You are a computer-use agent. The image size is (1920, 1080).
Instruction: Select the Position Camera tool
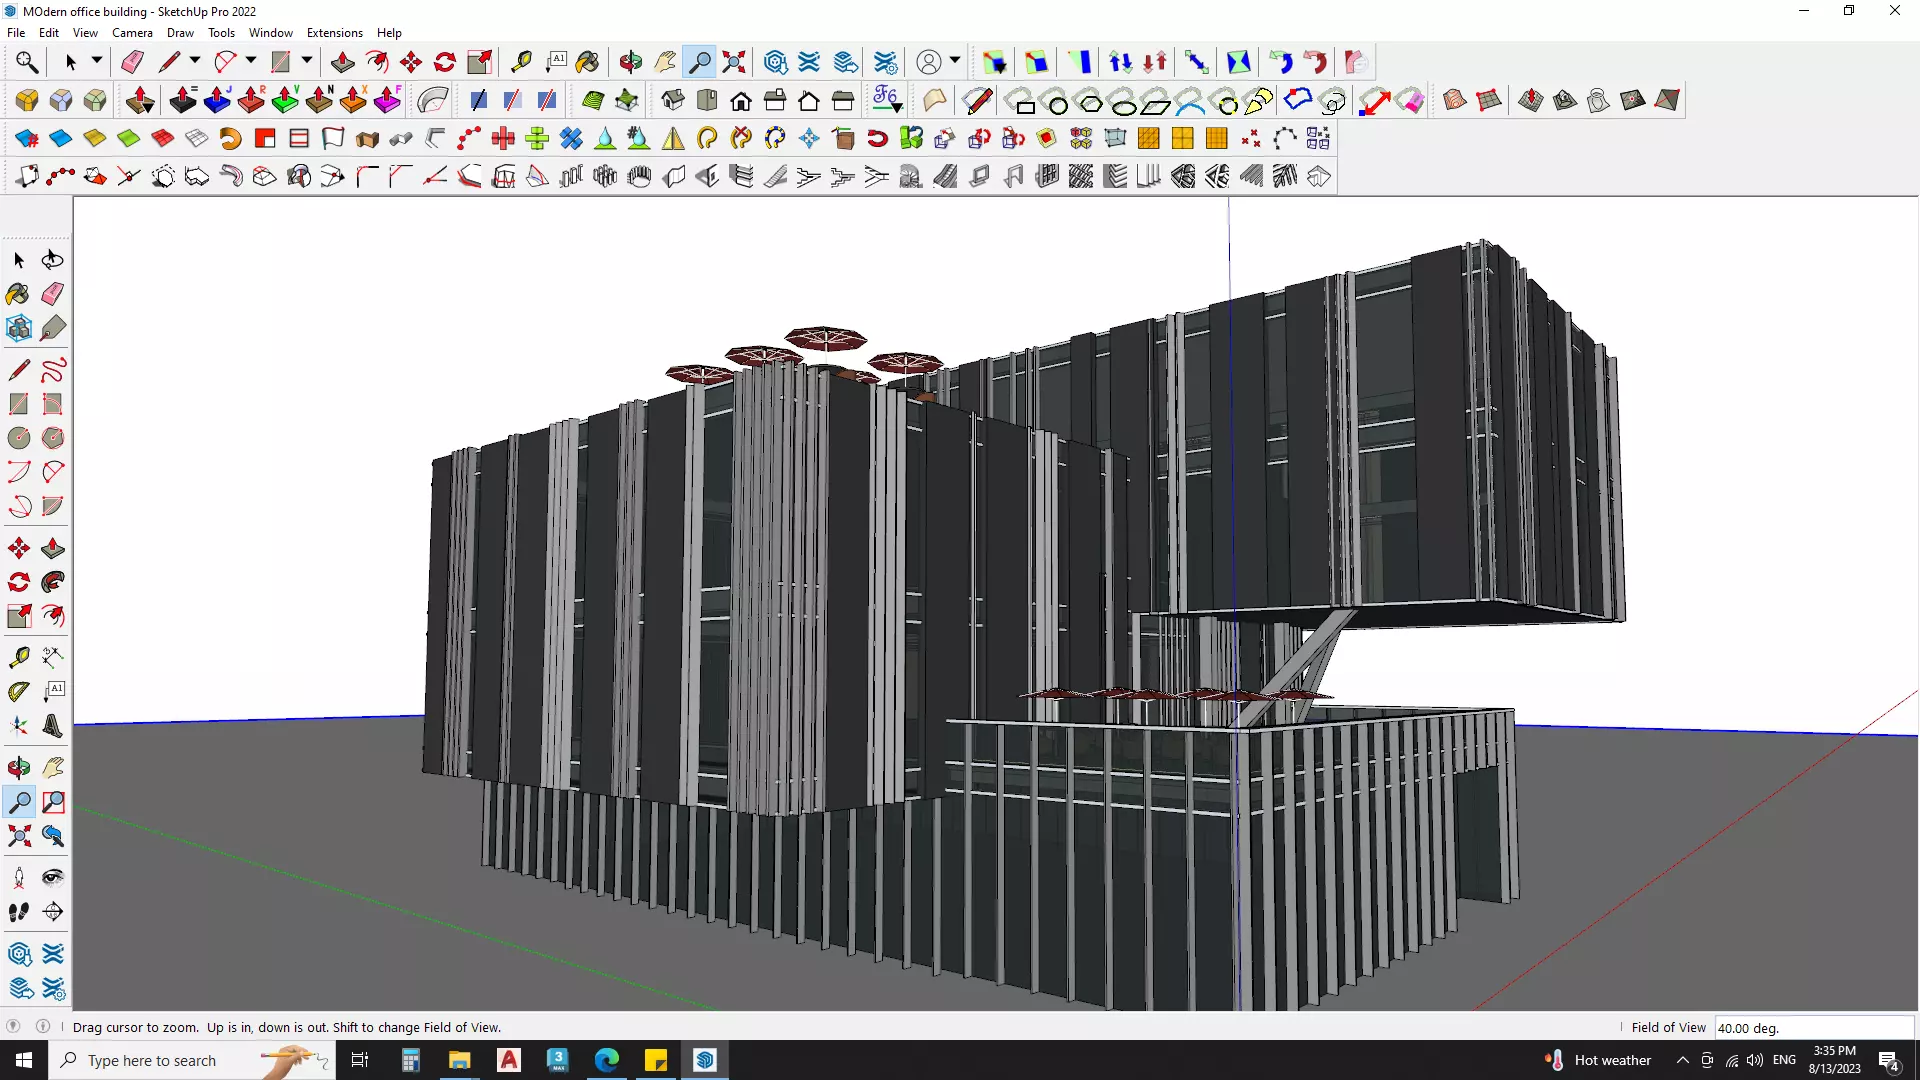[19, 878]
